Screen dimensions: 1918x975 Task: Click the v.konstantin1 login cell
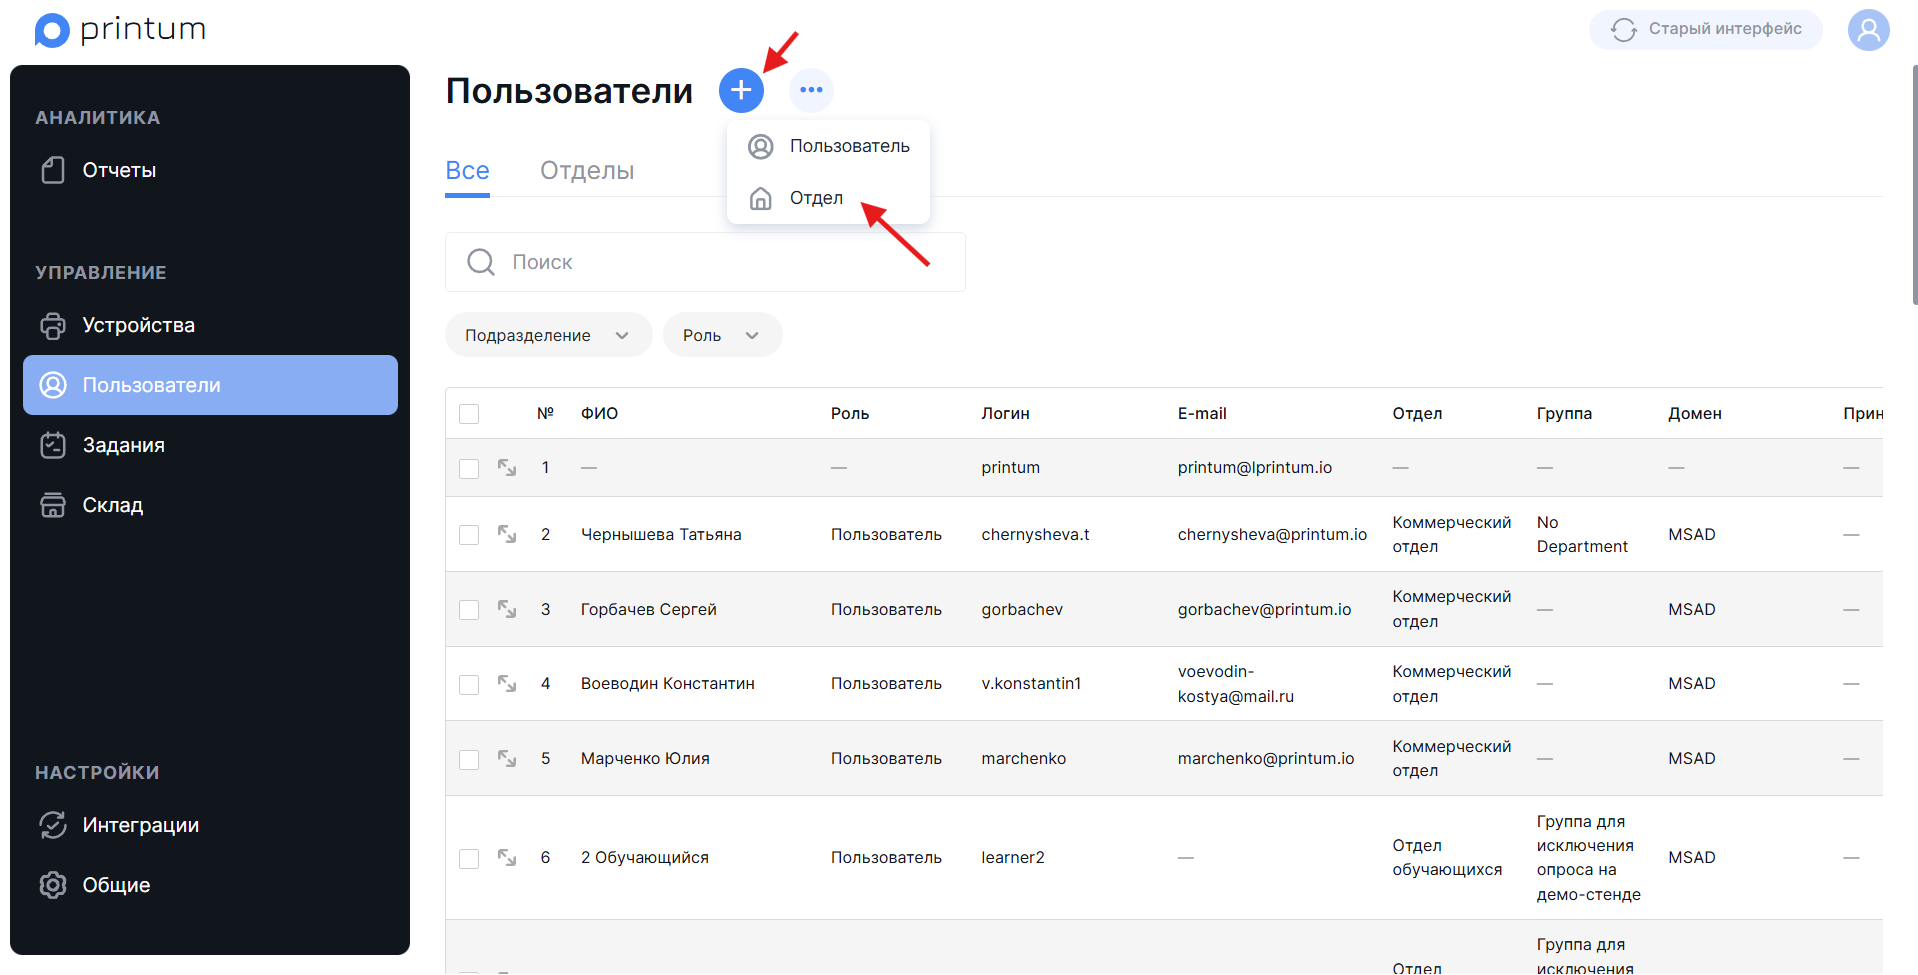click(1031, 683)
